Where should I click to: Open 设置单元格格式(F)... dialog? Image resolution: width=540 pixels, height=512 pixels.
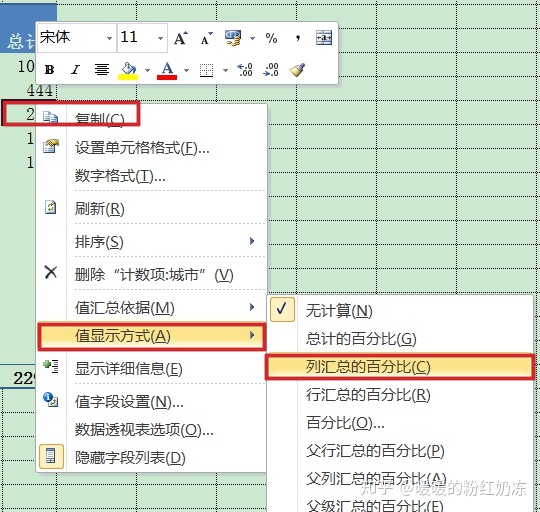(152, 148)
